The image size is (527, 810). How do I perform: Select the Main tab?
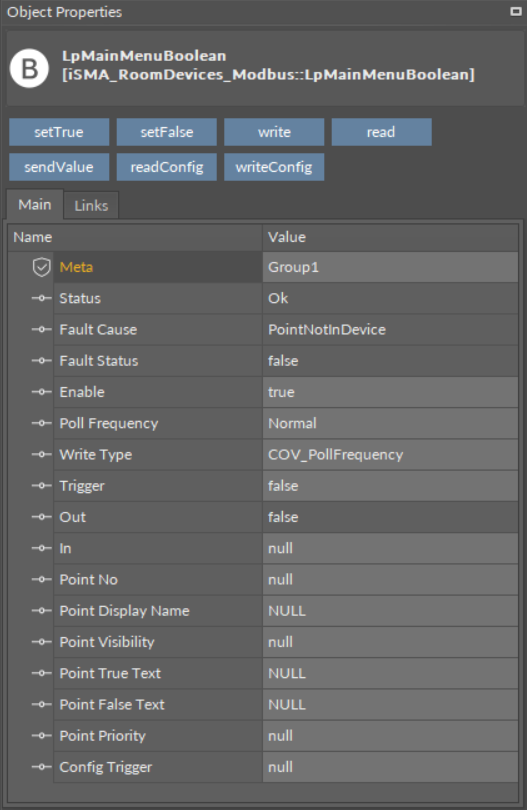tap(35, 205)
